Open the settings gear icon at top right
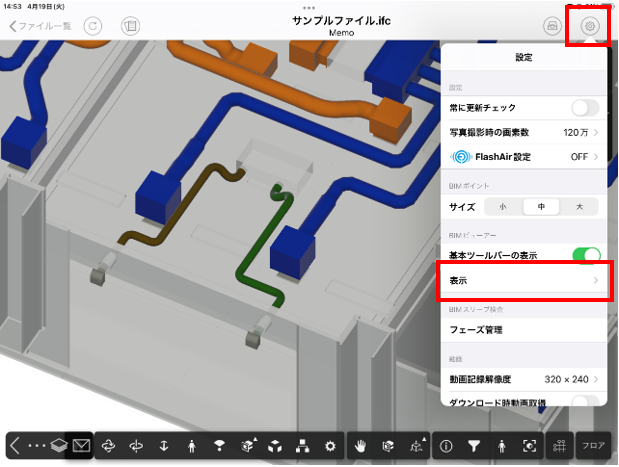The height and width of the screenshot is (467, 619). (x=590, y=26)
